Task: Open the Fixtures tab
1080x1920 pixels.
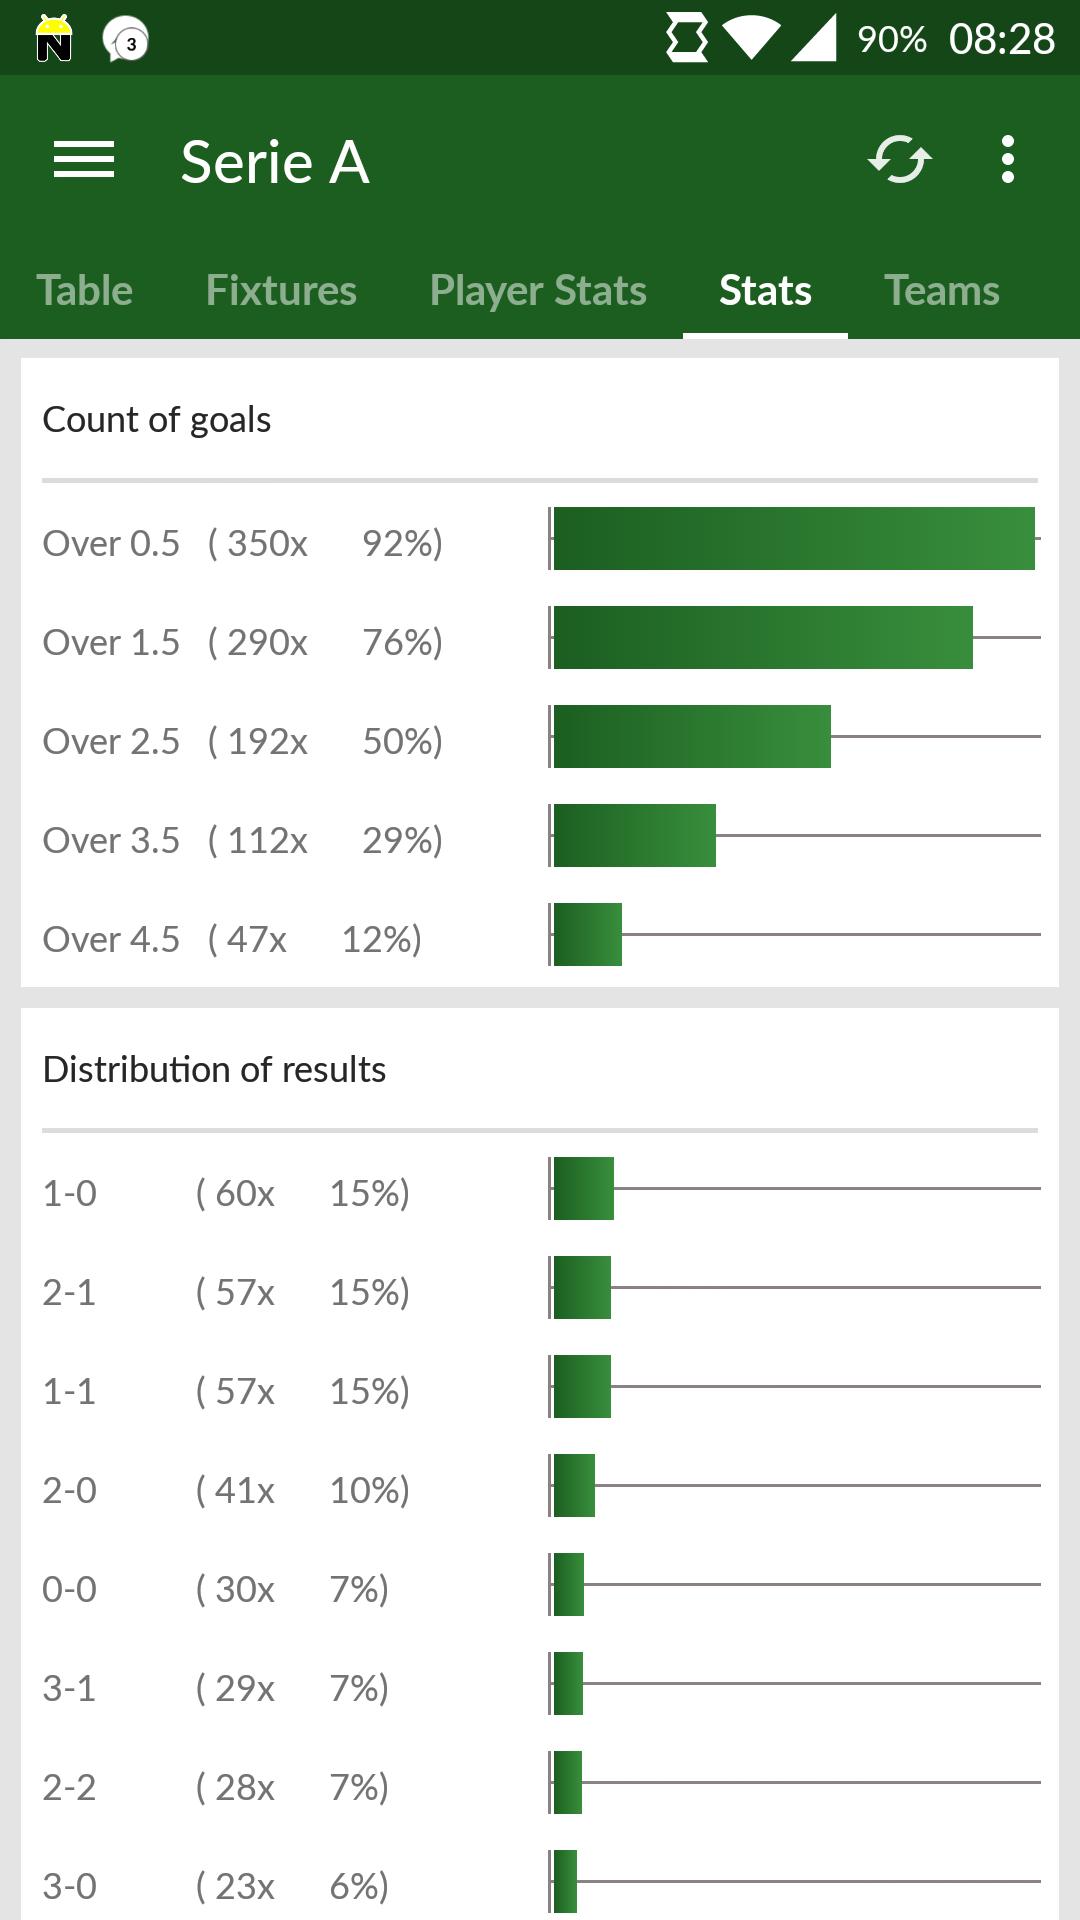Action: (281, 290)
